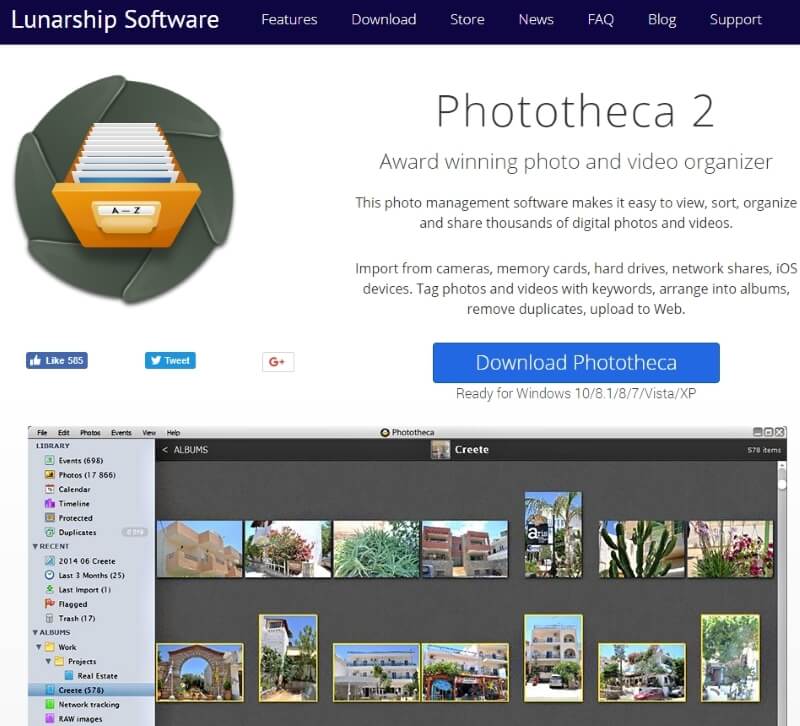The width and height of the screenshot is (800, 726).
Task: Collapse the ALBUMS section triangle
Action: [35, 633]
